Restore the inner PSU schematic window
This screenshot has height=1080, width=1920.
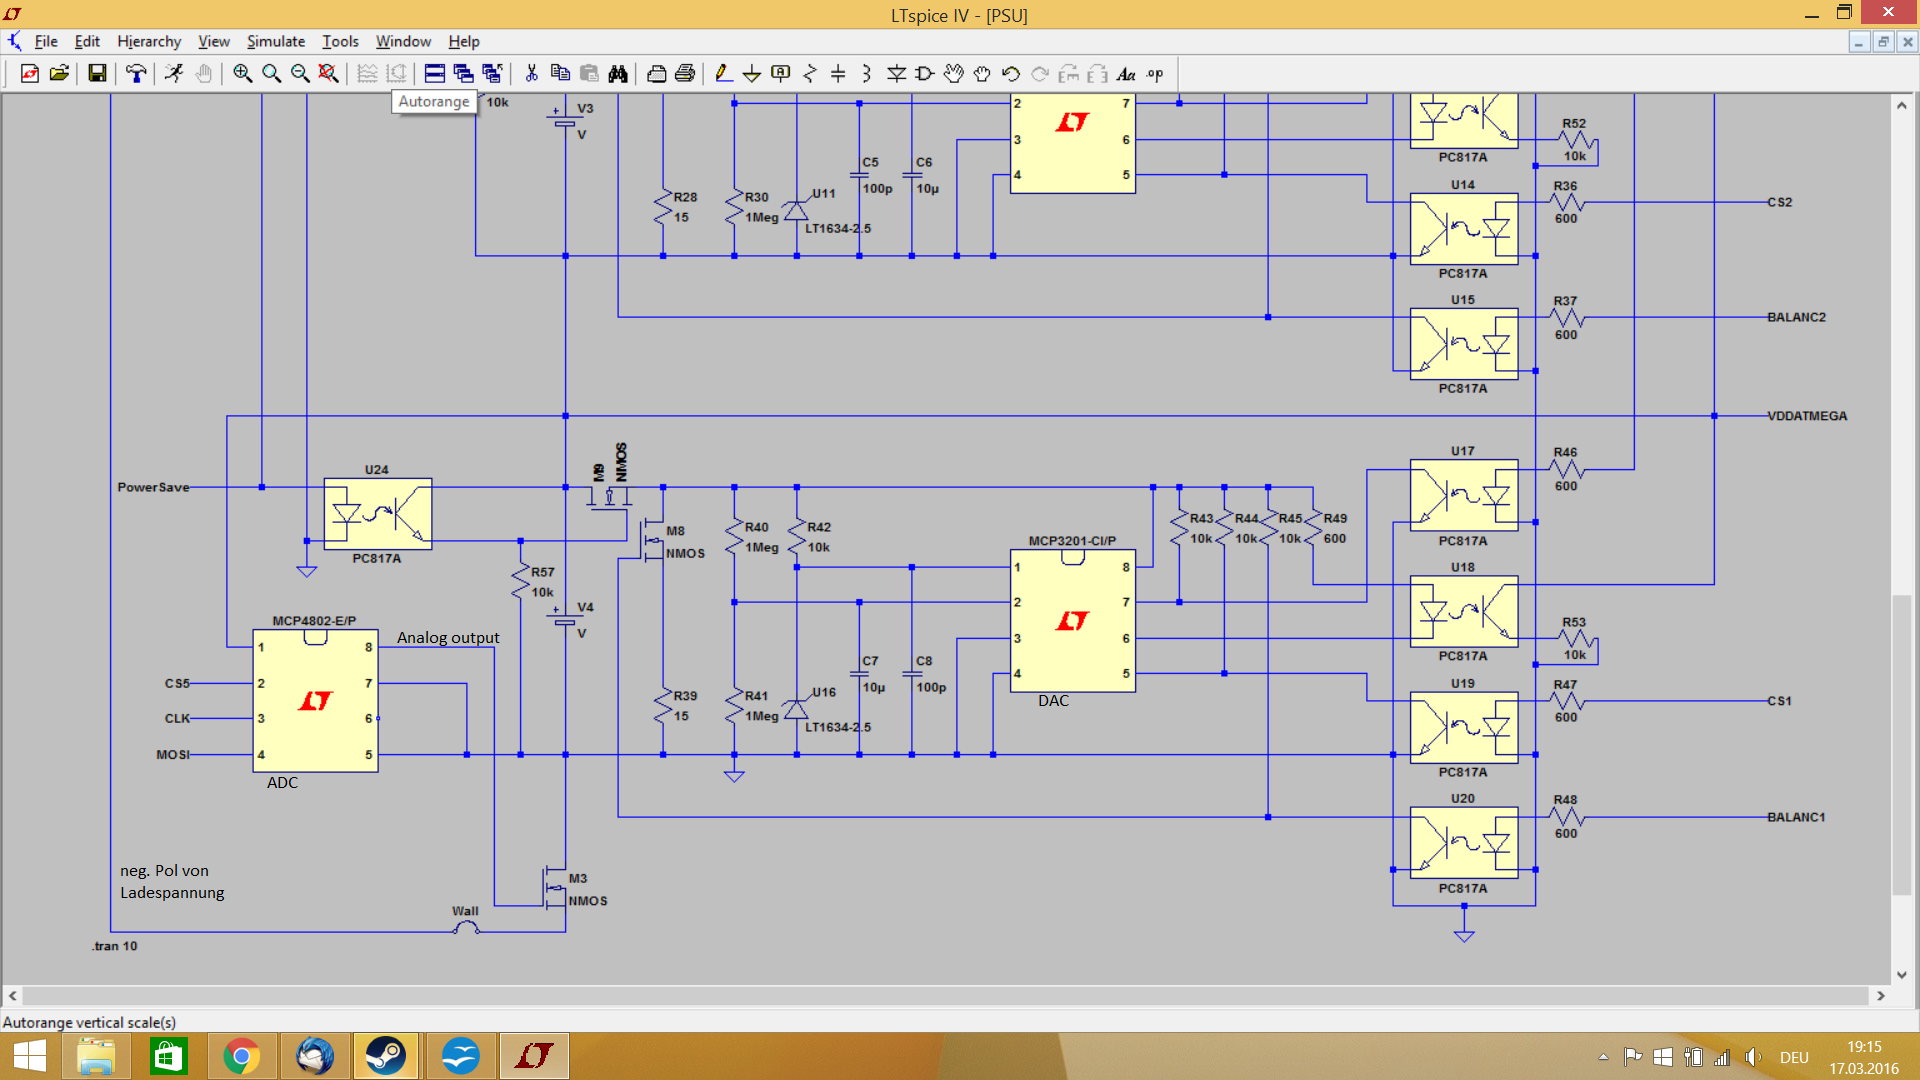(1883, 42)
